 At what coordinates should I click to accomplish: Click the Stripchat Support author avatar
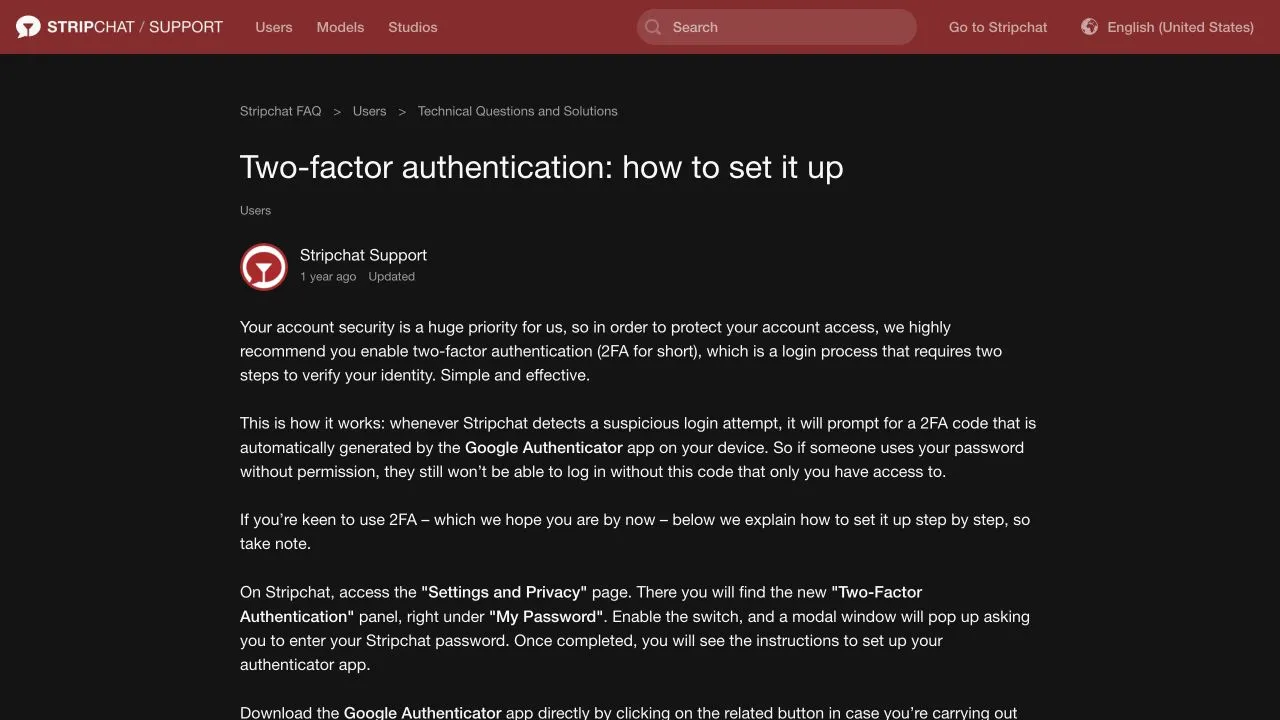264,267
